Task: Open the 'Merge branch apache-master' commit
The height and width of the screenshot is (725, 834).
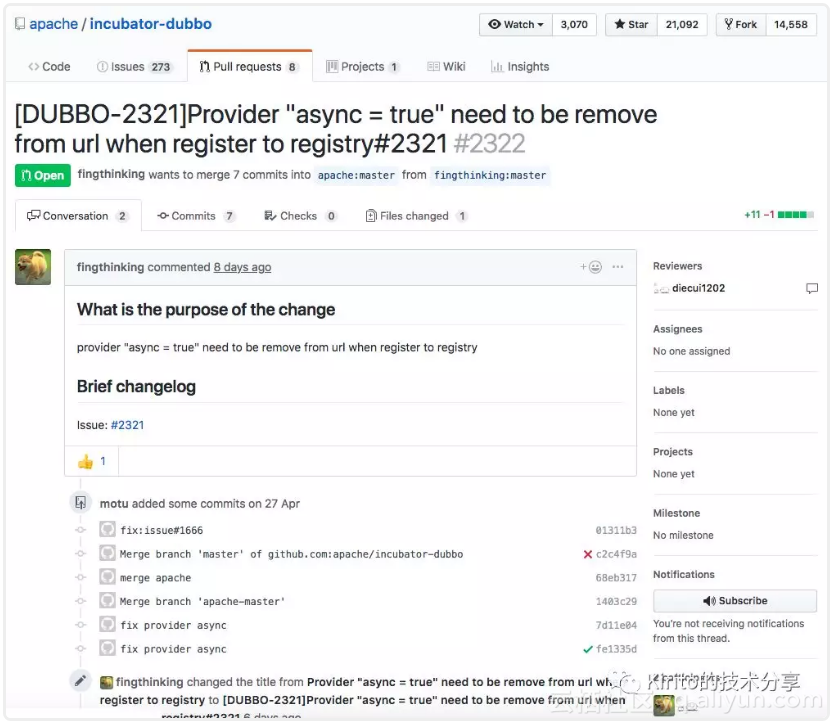Action: pos(203,602)
